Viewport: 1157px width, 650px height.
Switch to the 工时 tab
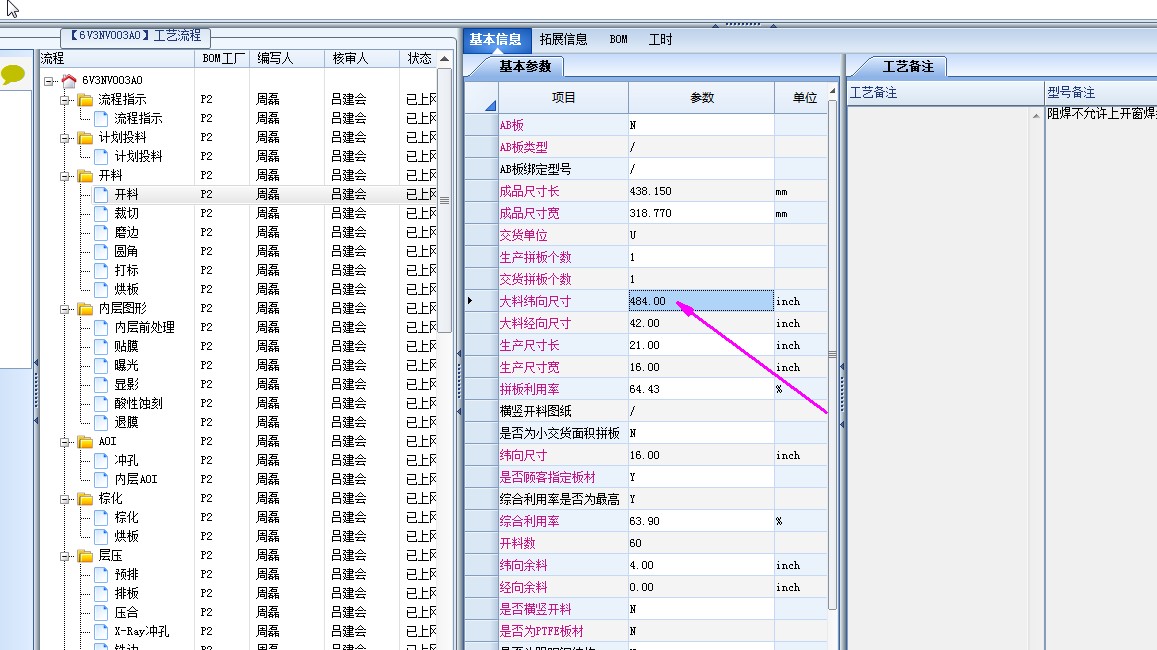[x=660, y=40]
